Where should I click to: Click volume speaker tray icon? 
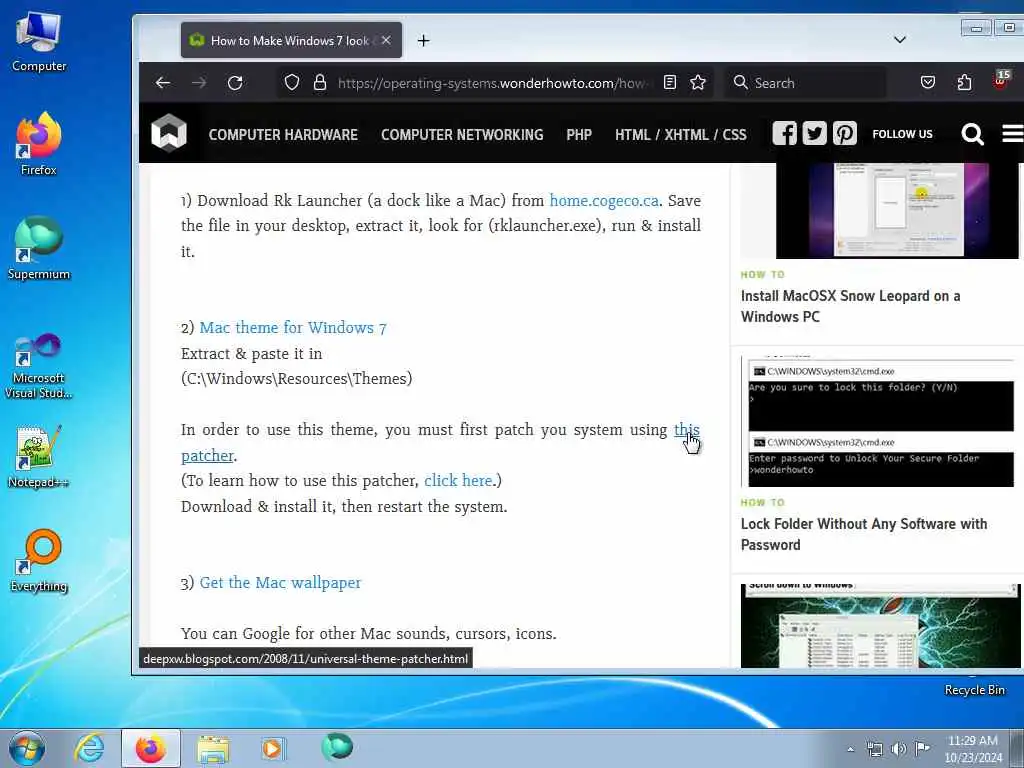pos(899,749)
